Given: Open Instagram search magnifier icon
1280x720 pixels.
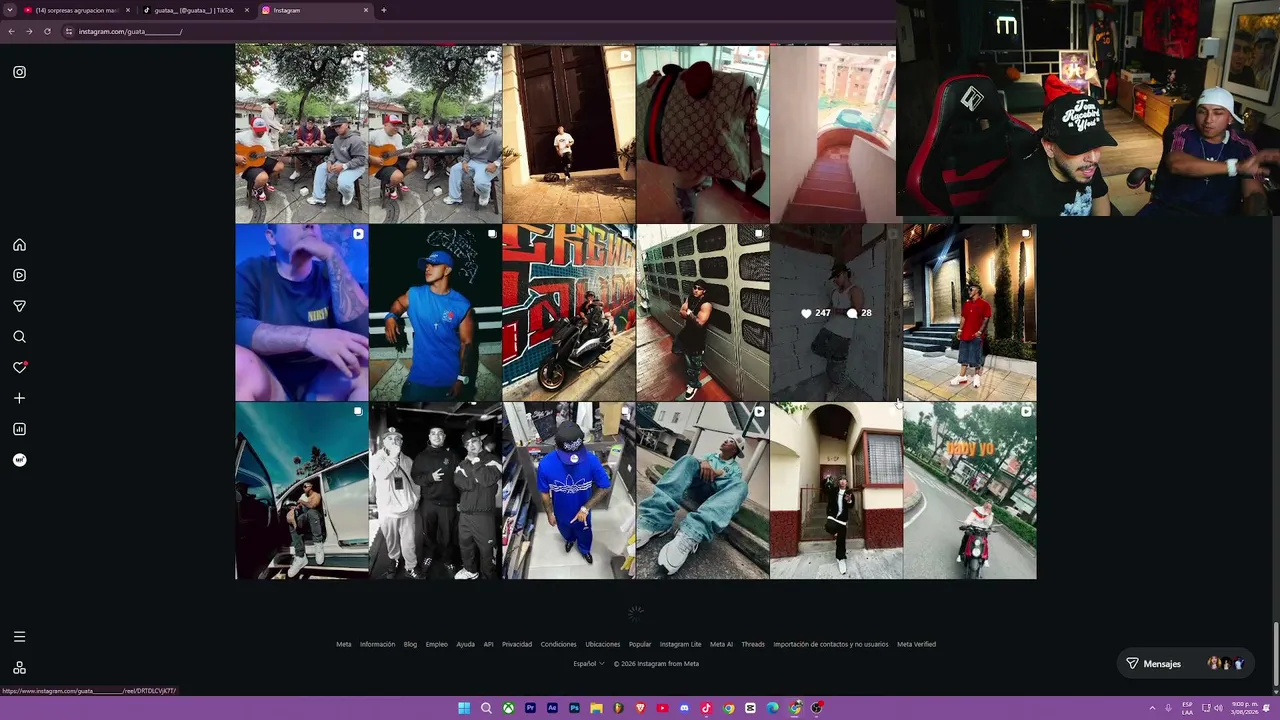Looking at the screenshot, I should [19, 337].
